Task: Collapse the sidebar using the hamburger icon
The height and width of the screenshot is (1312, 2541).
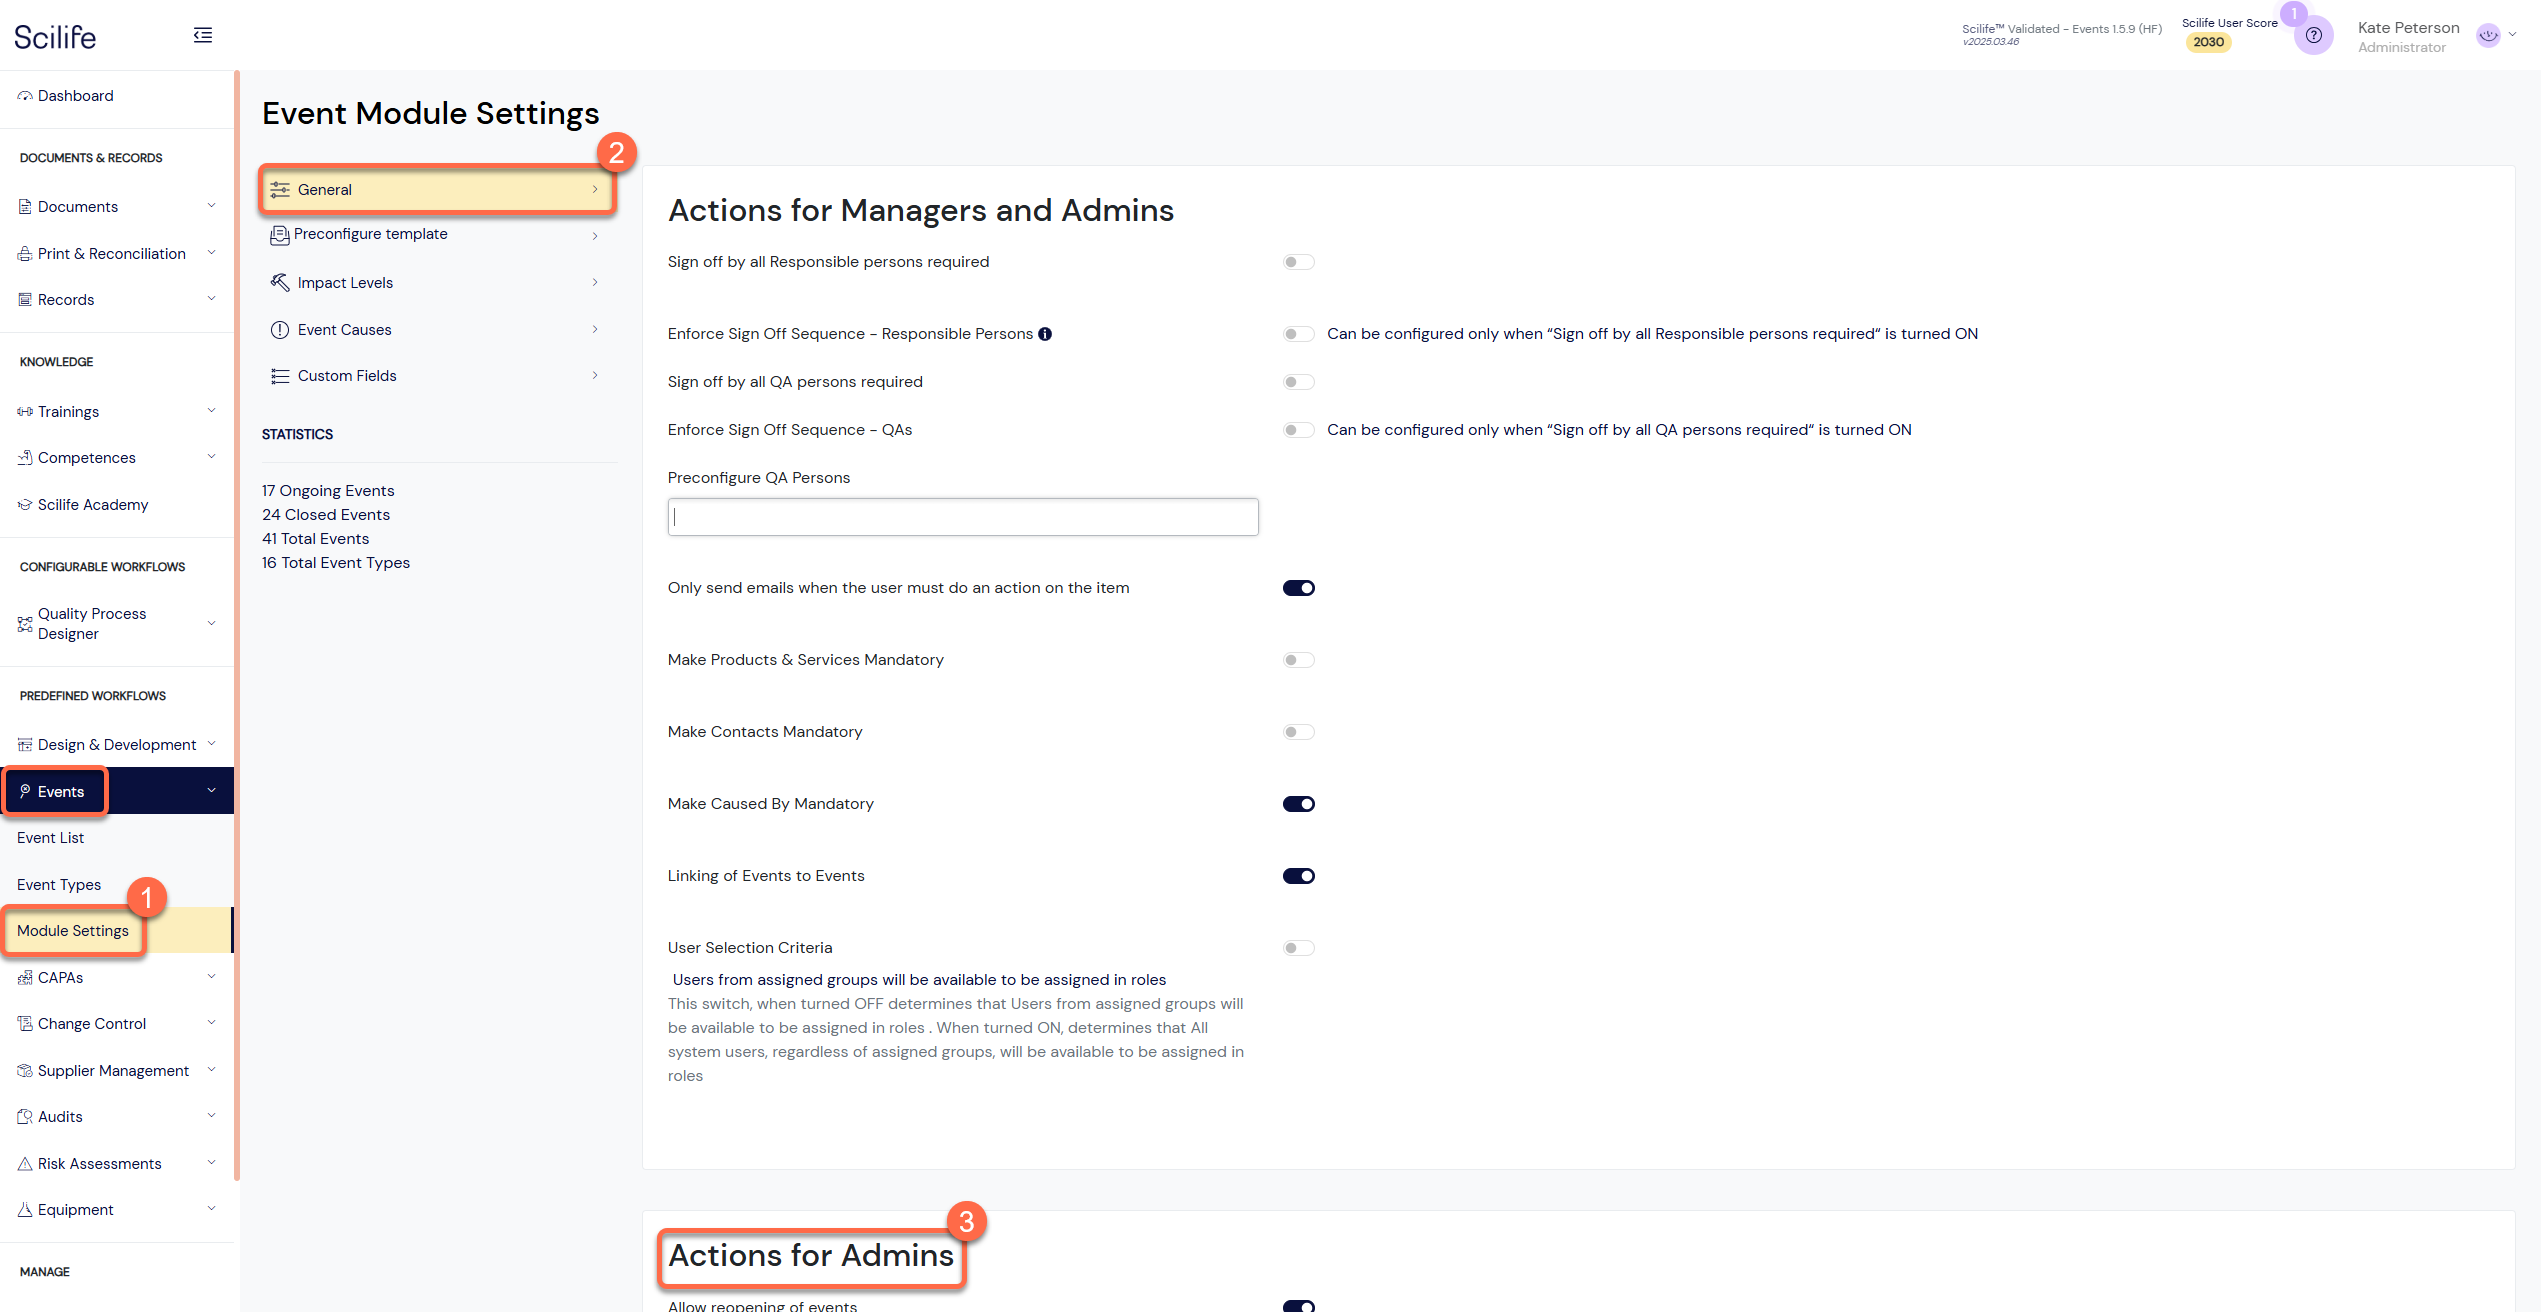Action: [x=203, y=34]
